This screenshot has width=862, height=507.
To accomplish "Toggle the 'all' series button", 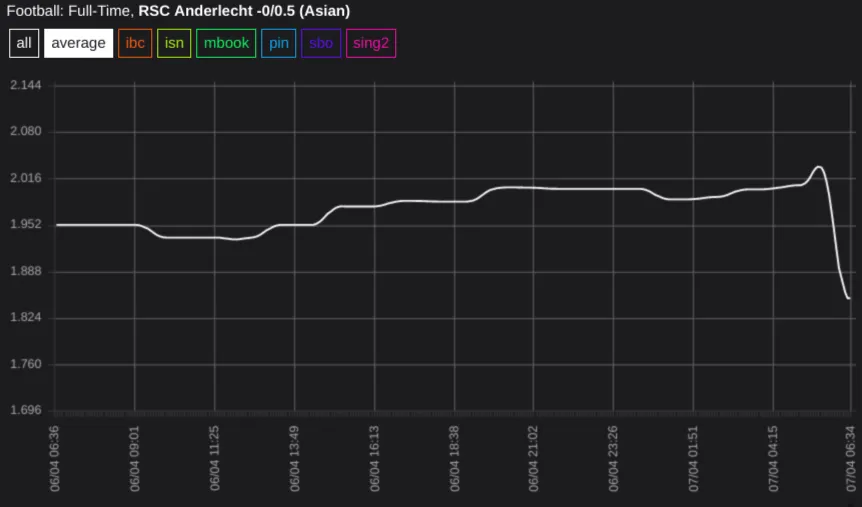I will point(24,43).
